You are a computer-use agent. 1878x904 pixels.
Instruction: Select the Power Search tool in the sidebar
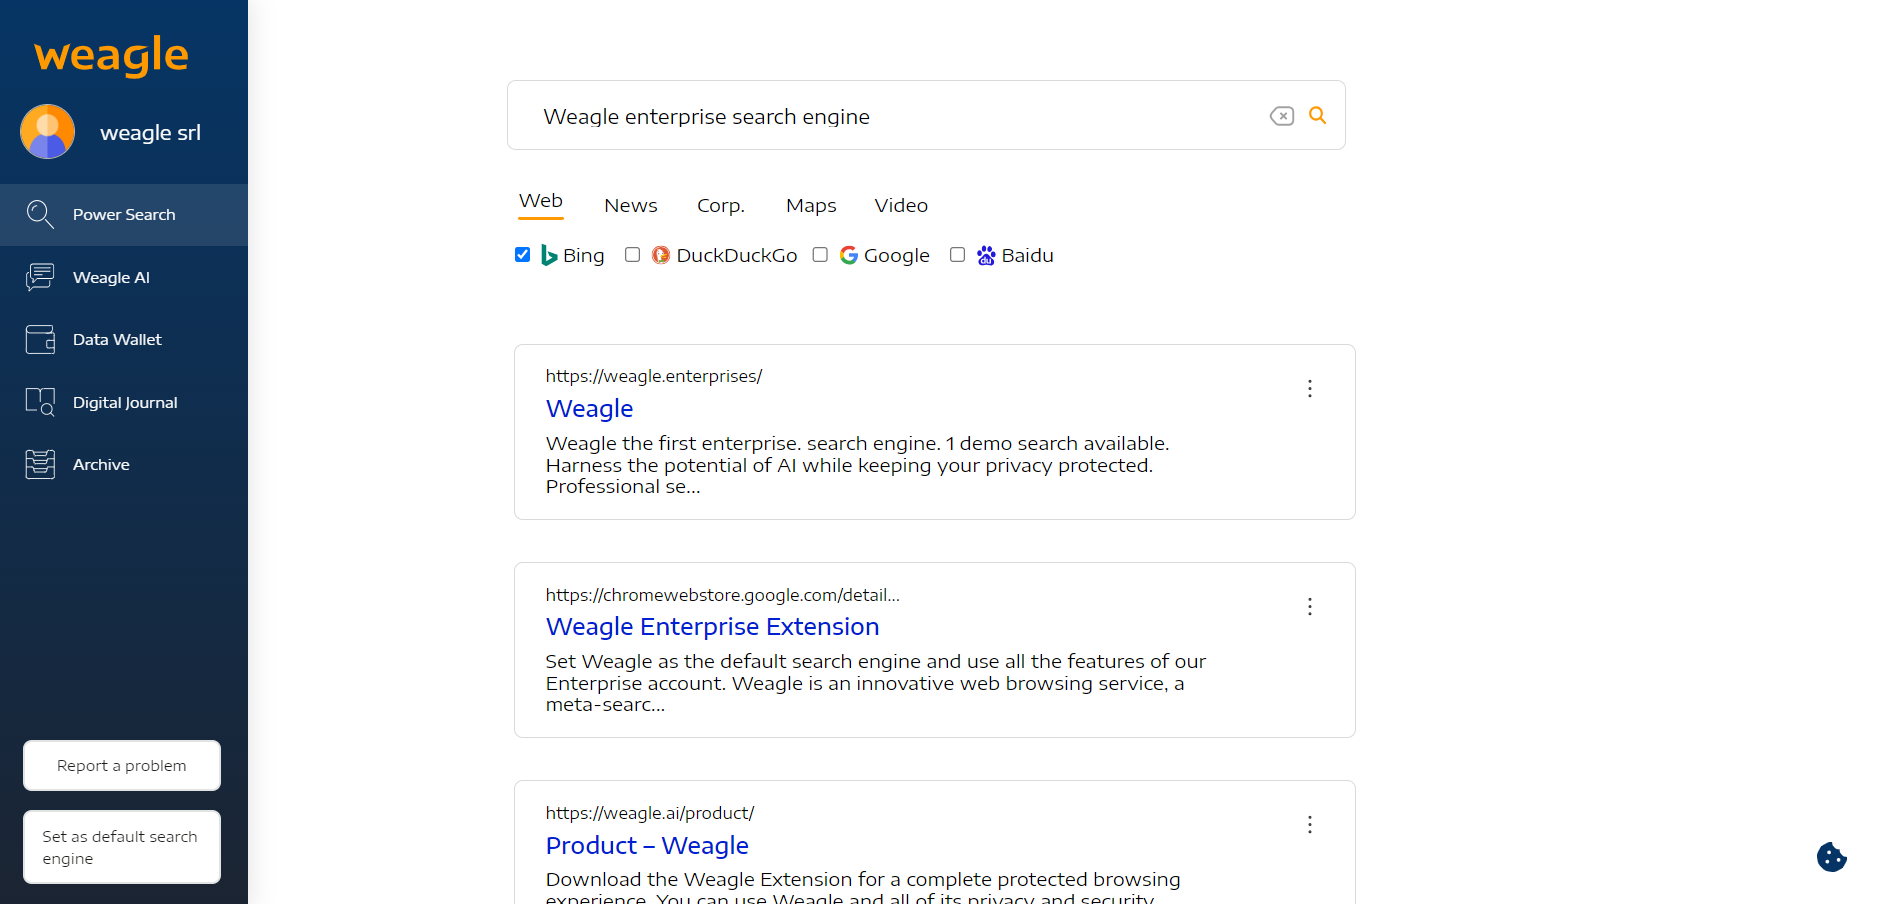click(123, 214)
